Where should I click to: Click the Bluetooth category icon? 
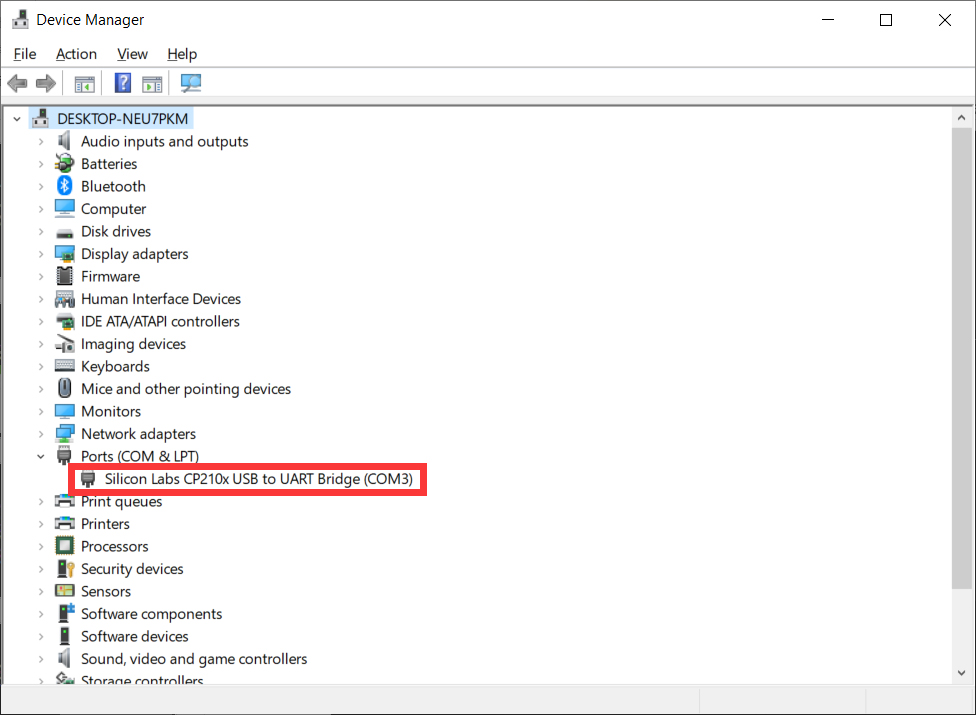pos(65,186)
